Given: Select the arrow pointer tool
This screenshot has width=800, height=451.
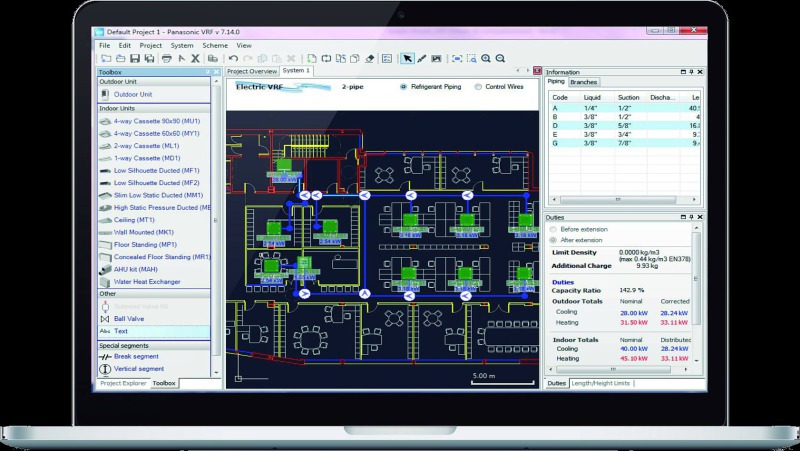Looking at the screenshot, I should click(x=407, y=59).
